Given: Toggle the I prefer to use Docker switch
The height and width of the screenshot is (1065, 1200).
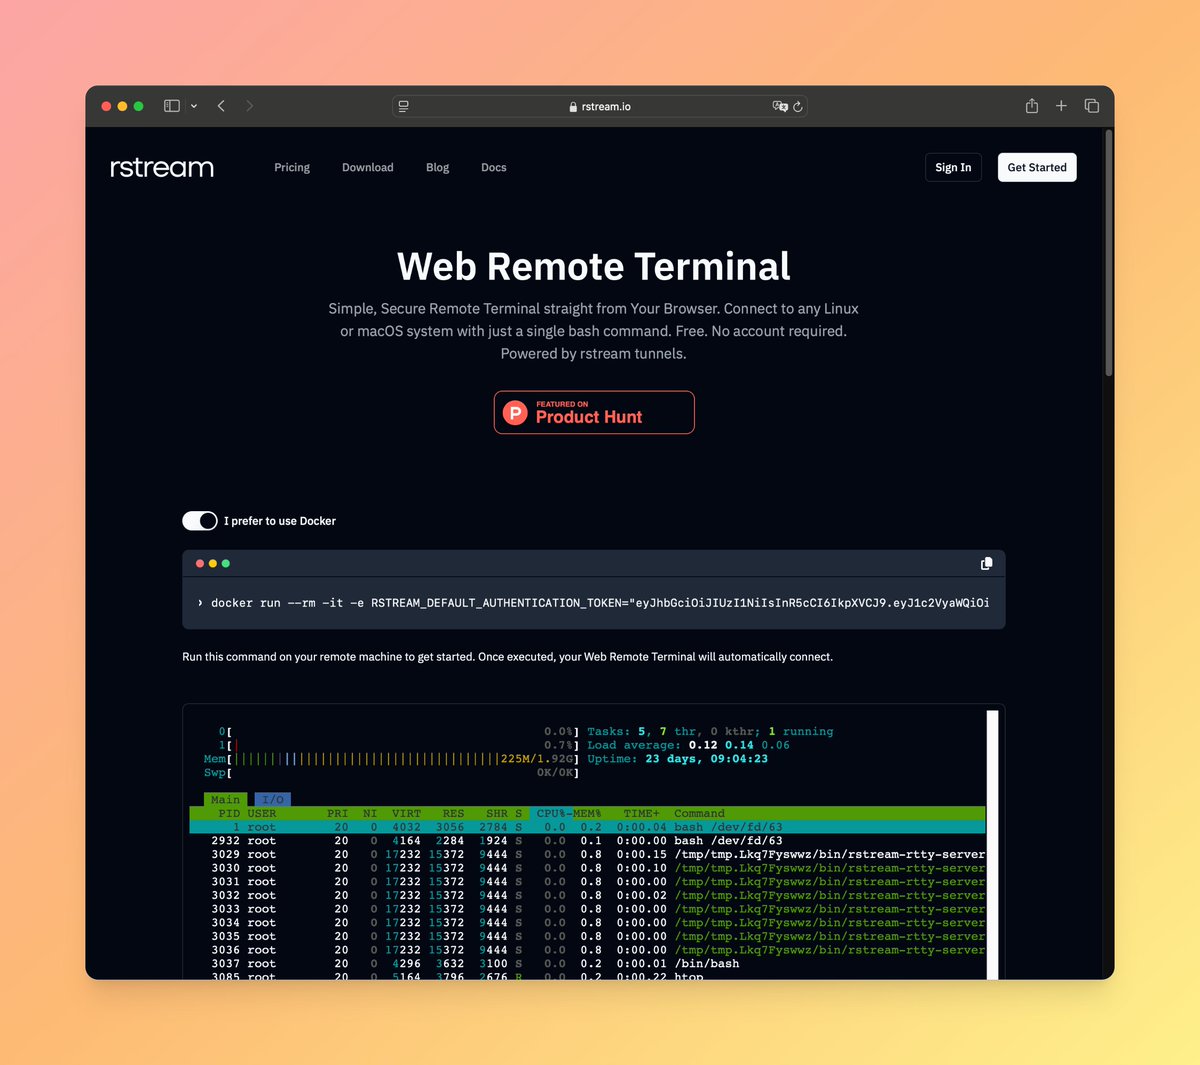Looking at the screenshot, I should pyautogui.click(x=200, y=521).
